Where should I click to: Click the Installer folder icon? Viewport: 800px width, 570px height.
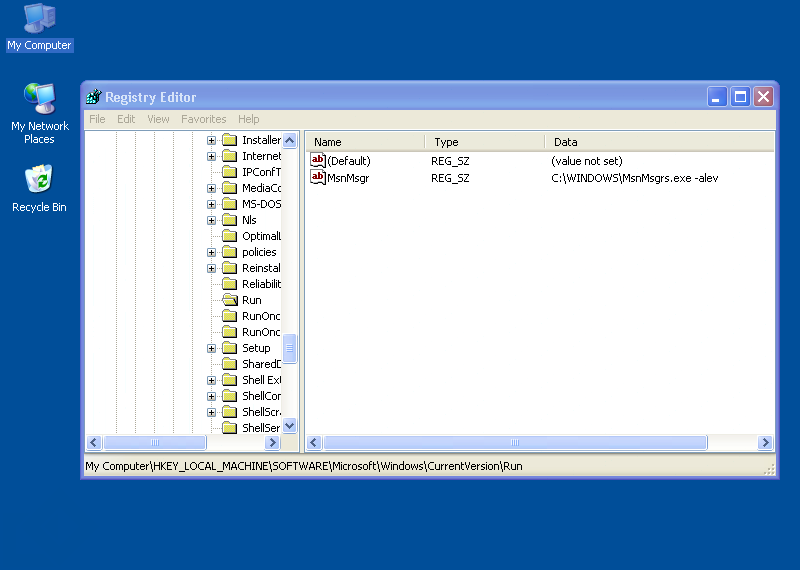click(230, 140)
